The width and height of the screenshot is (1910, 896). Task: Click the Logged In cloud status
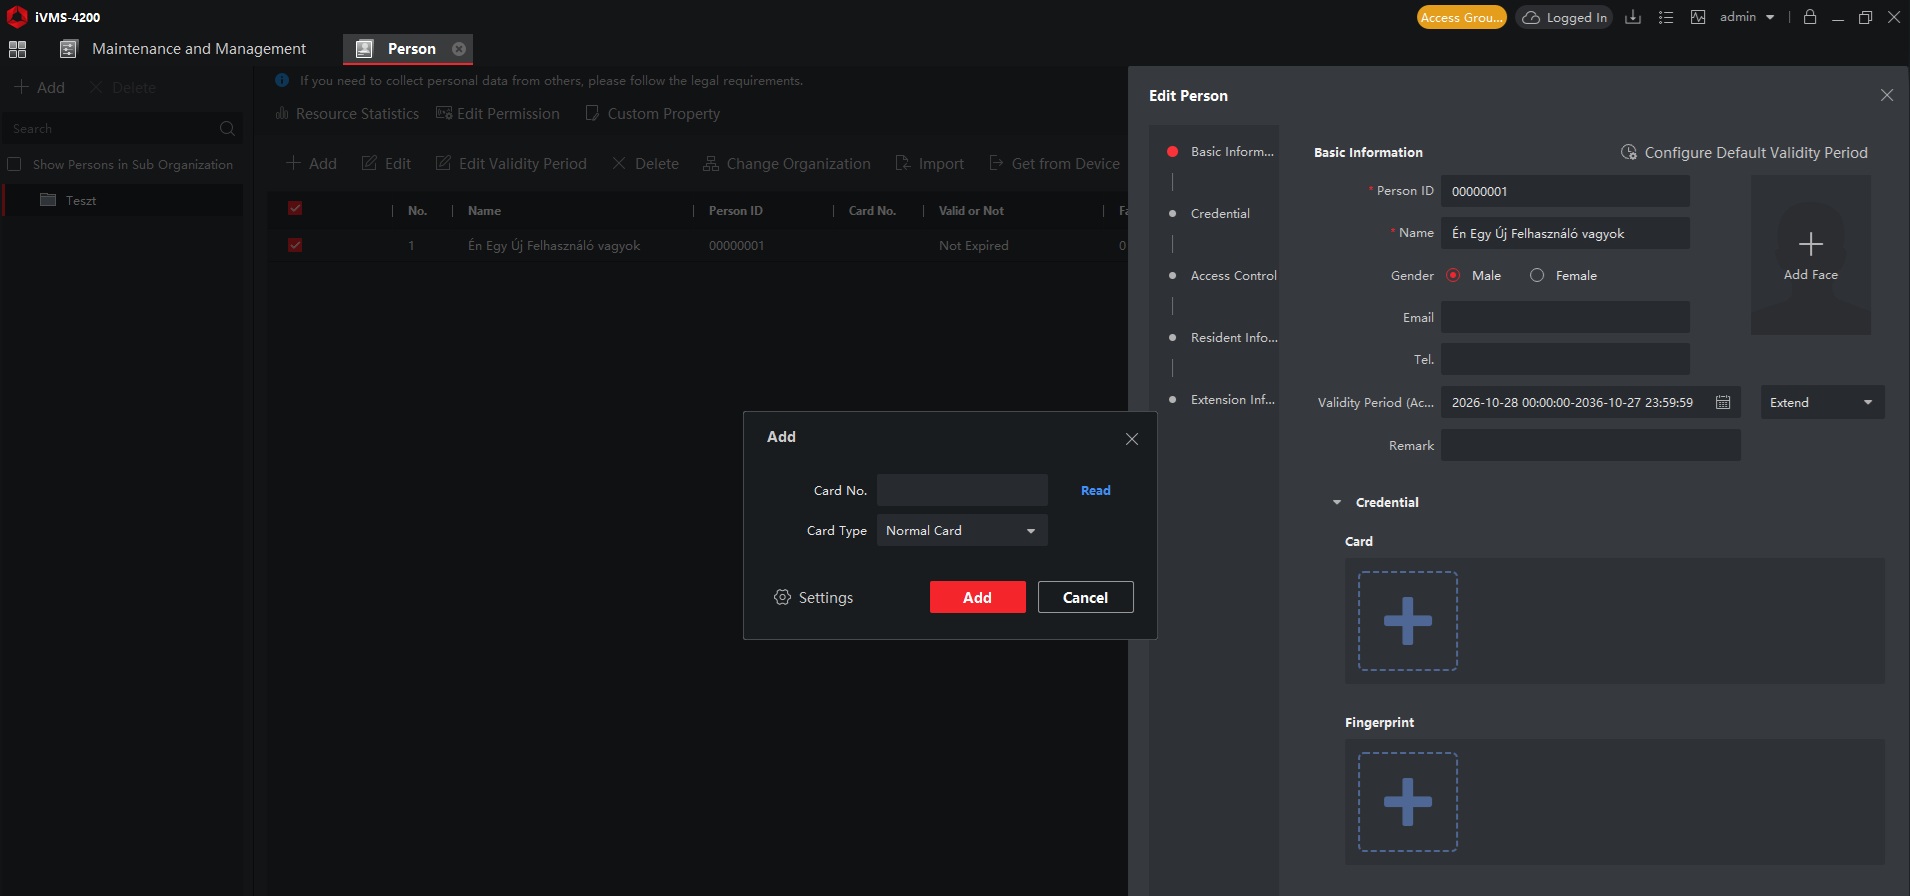tap(1565, 17)
